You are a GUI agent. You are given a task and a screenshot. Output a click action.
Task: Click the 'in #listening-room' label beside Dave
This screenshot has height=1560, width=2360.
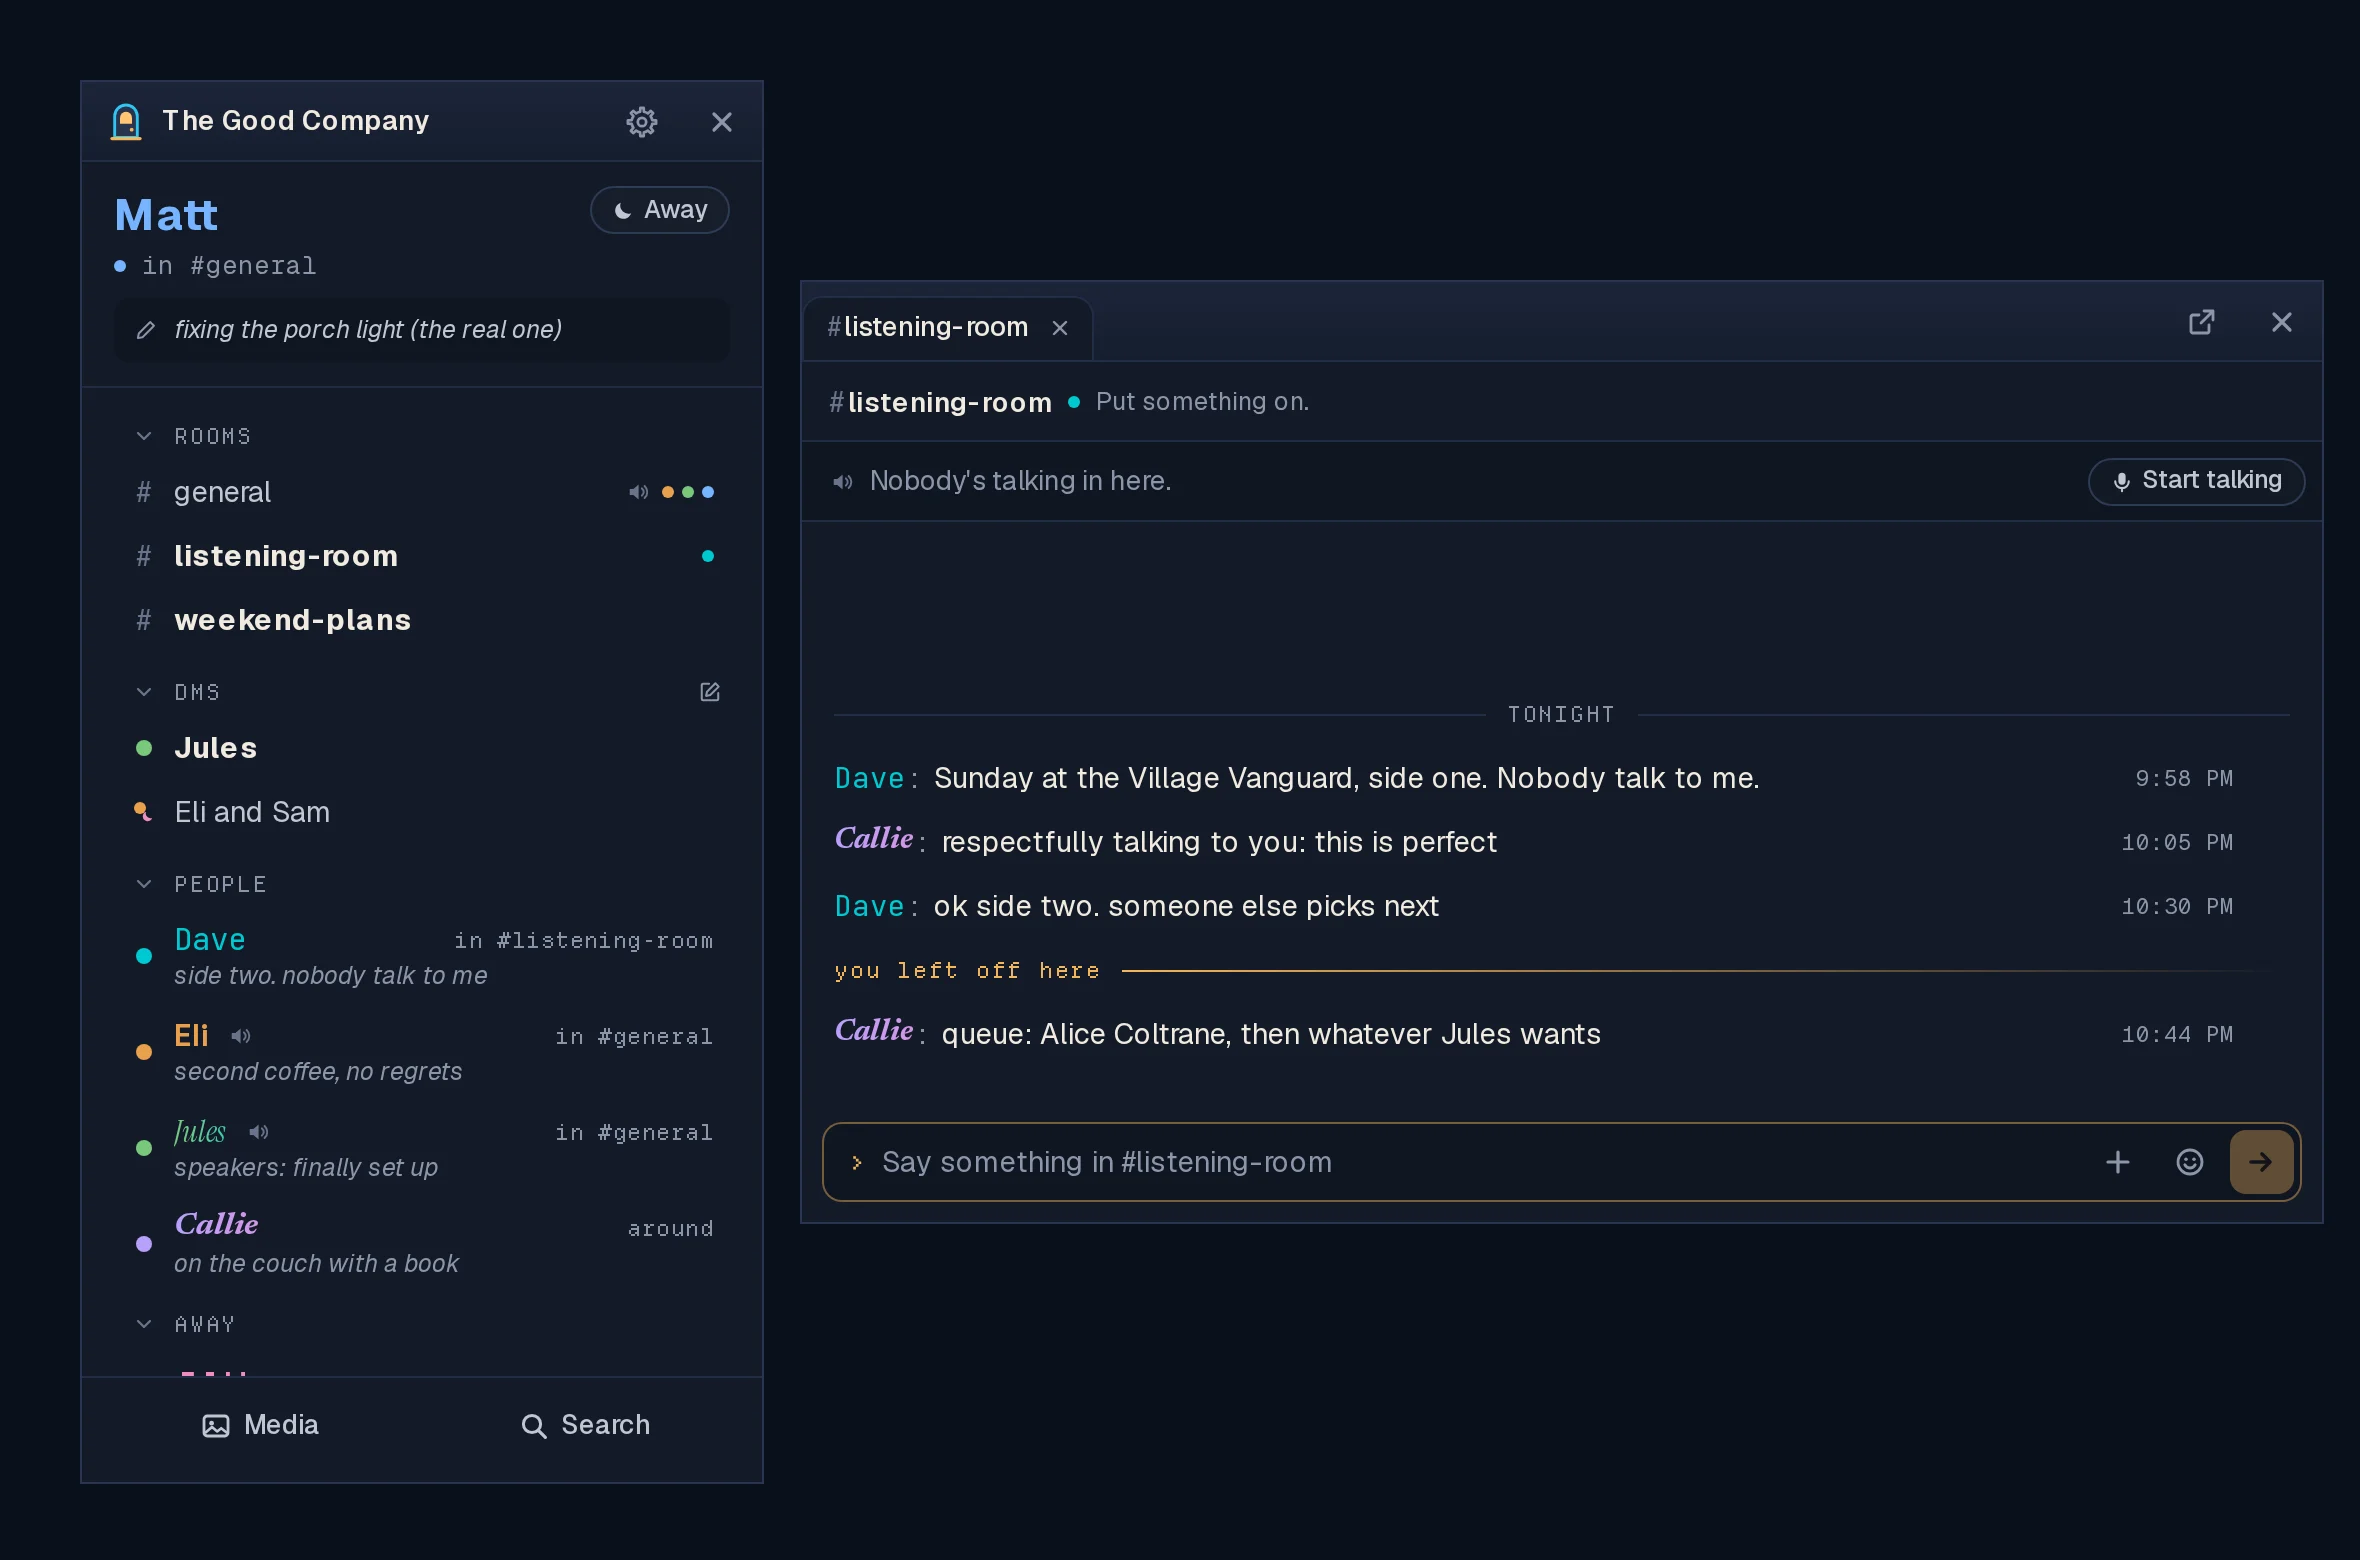pyautogui.click(x=584, y=941)
